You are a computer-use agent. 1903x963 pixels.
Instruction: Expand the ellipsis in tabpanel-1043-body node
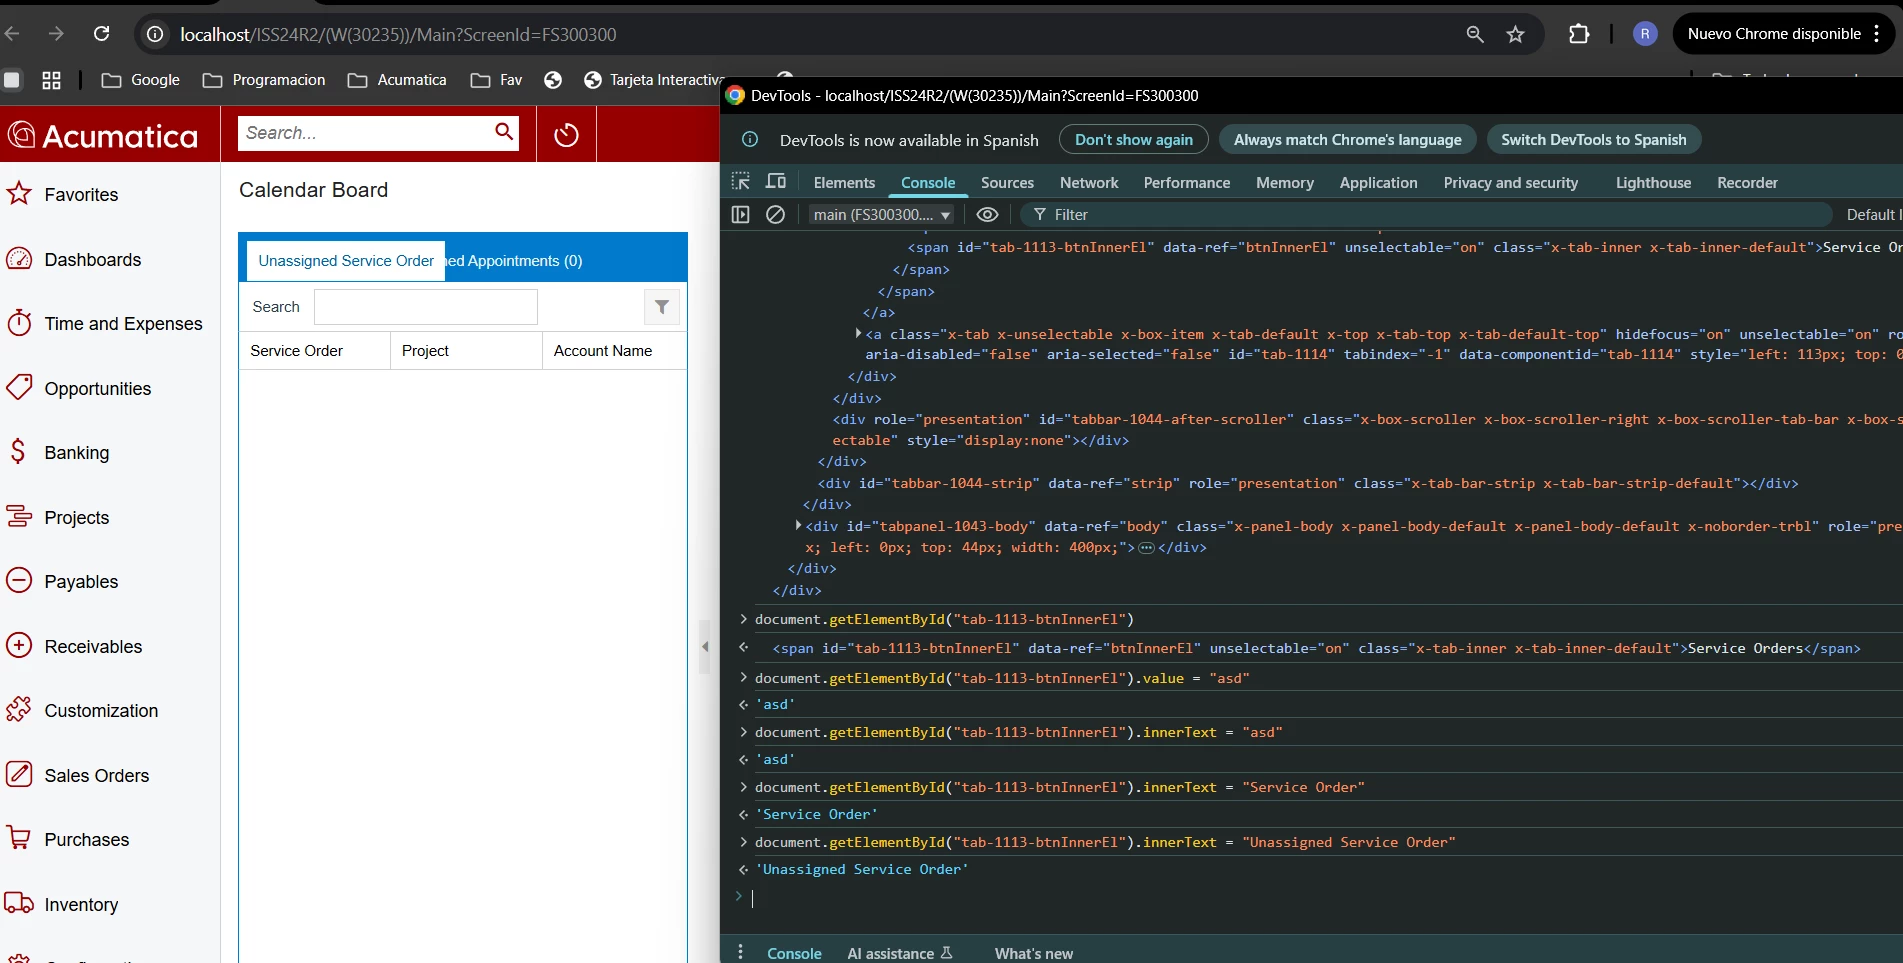click(1146, 547)
